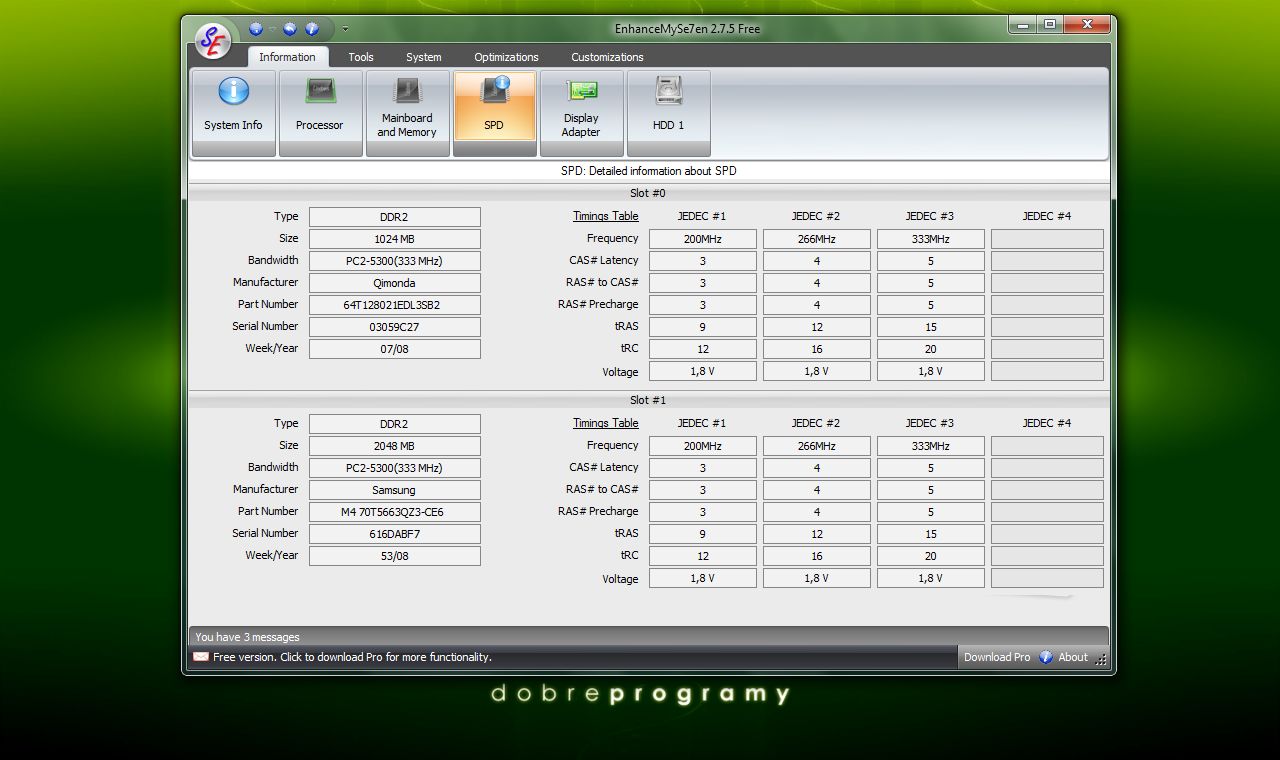1280x760 pixels.
Task: Click Slot #1 JEDEC #1 tRC value 12
Action: pyautogui.click(x=702, y=556)
